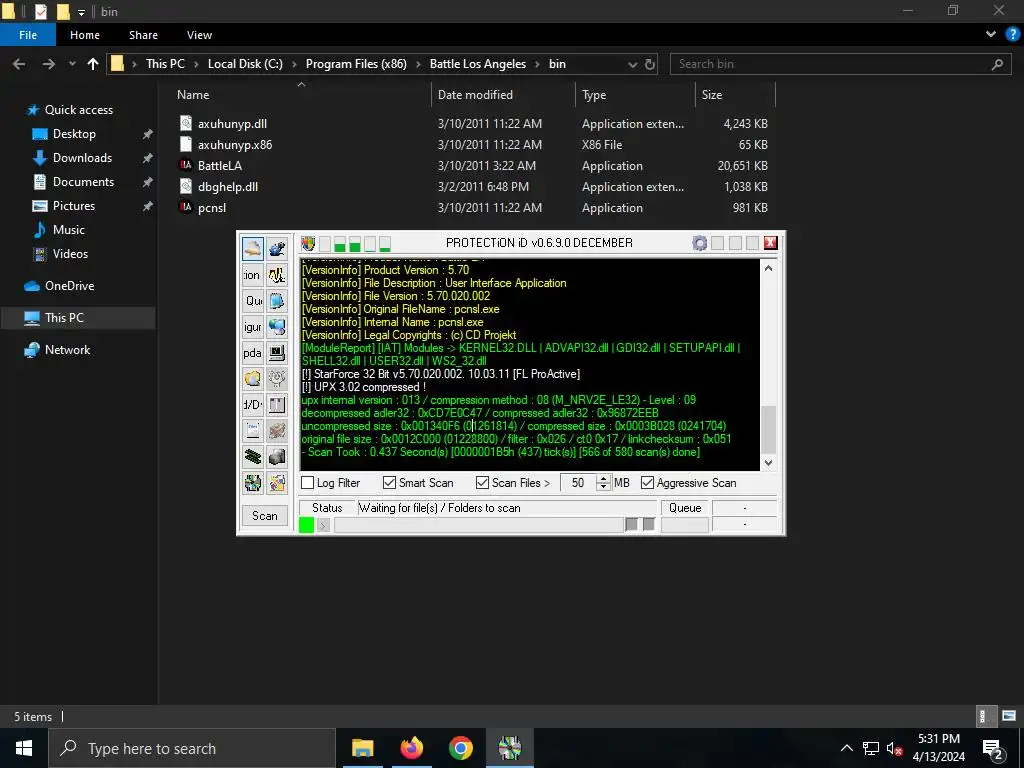Disable the Aggressive Scan checkbox
Viewport: 1024px width, 768px height.
point(647,483)
